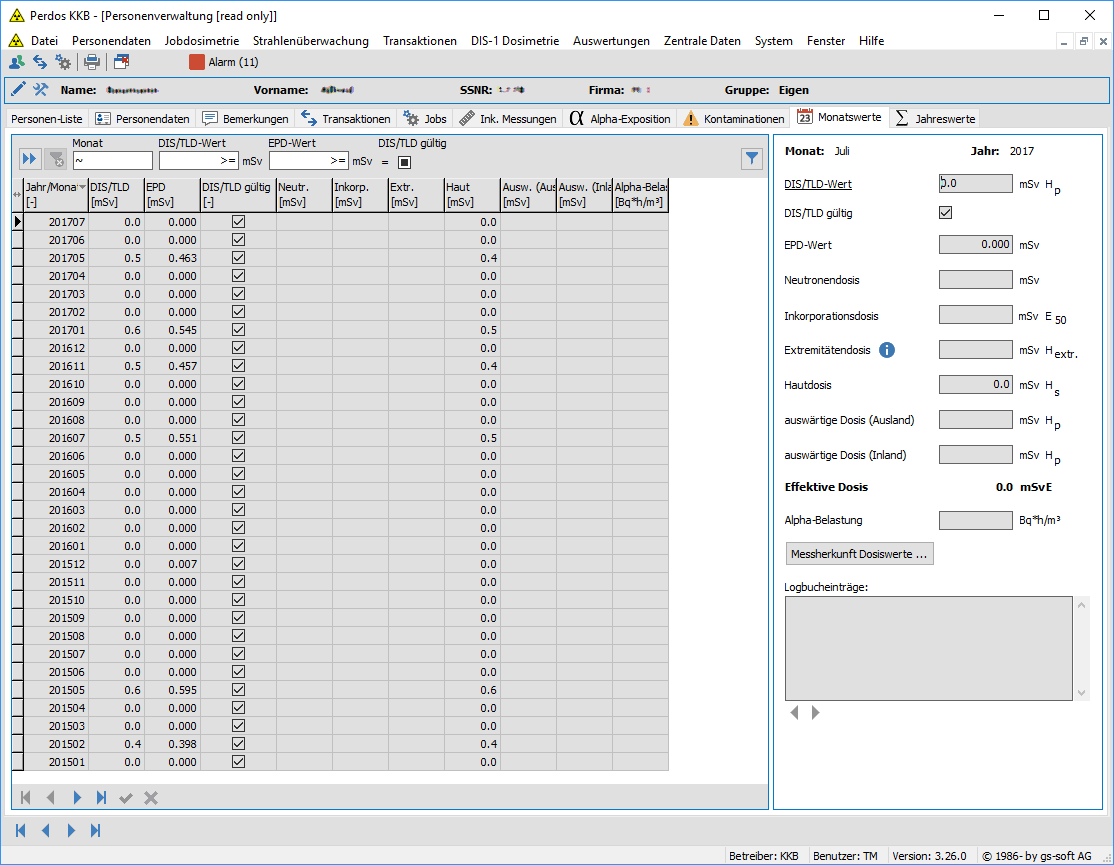Open the DIS/TLD-Wert >= operator selector
The height and width of the screenshot is (865, 1114).
(227, 161)
